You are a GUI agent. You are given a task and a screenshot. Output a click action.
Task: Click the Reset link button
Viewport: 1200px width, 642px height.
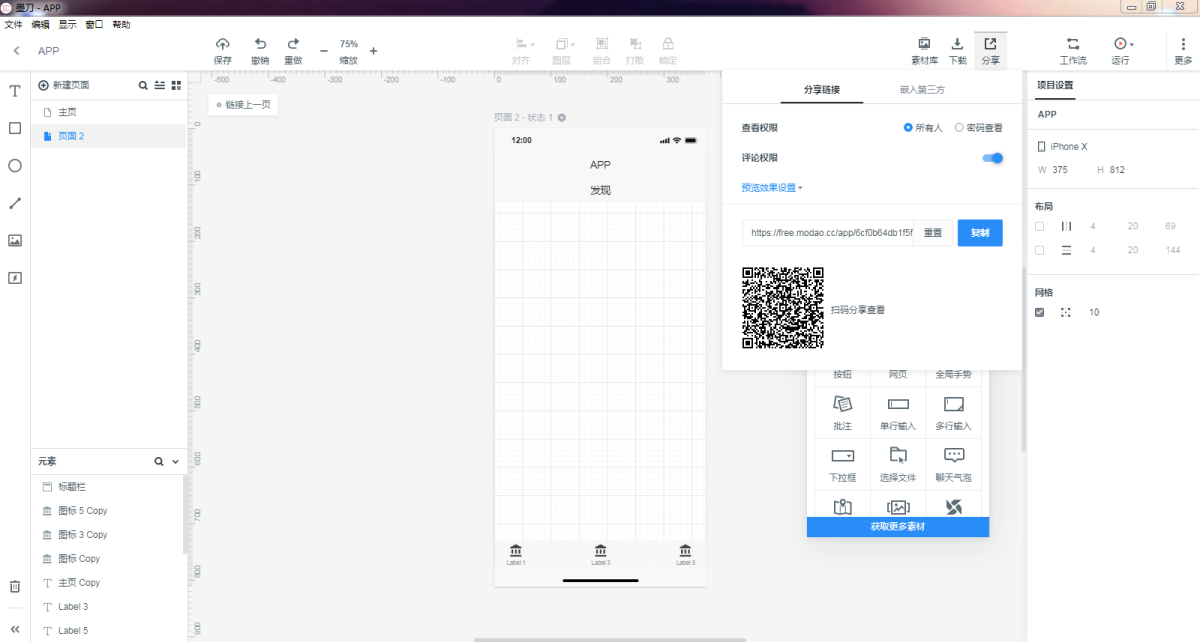(932, 233)
